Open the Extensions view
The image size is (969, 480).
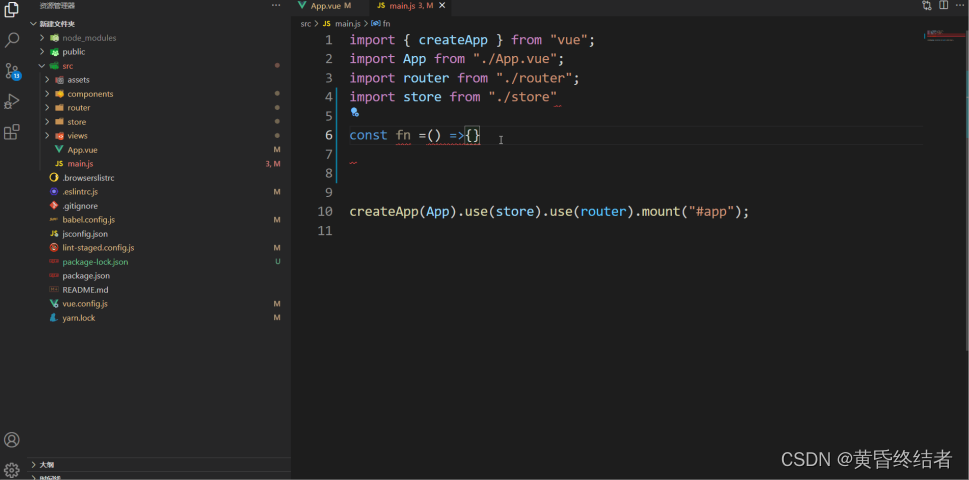(x=12, y=132)
